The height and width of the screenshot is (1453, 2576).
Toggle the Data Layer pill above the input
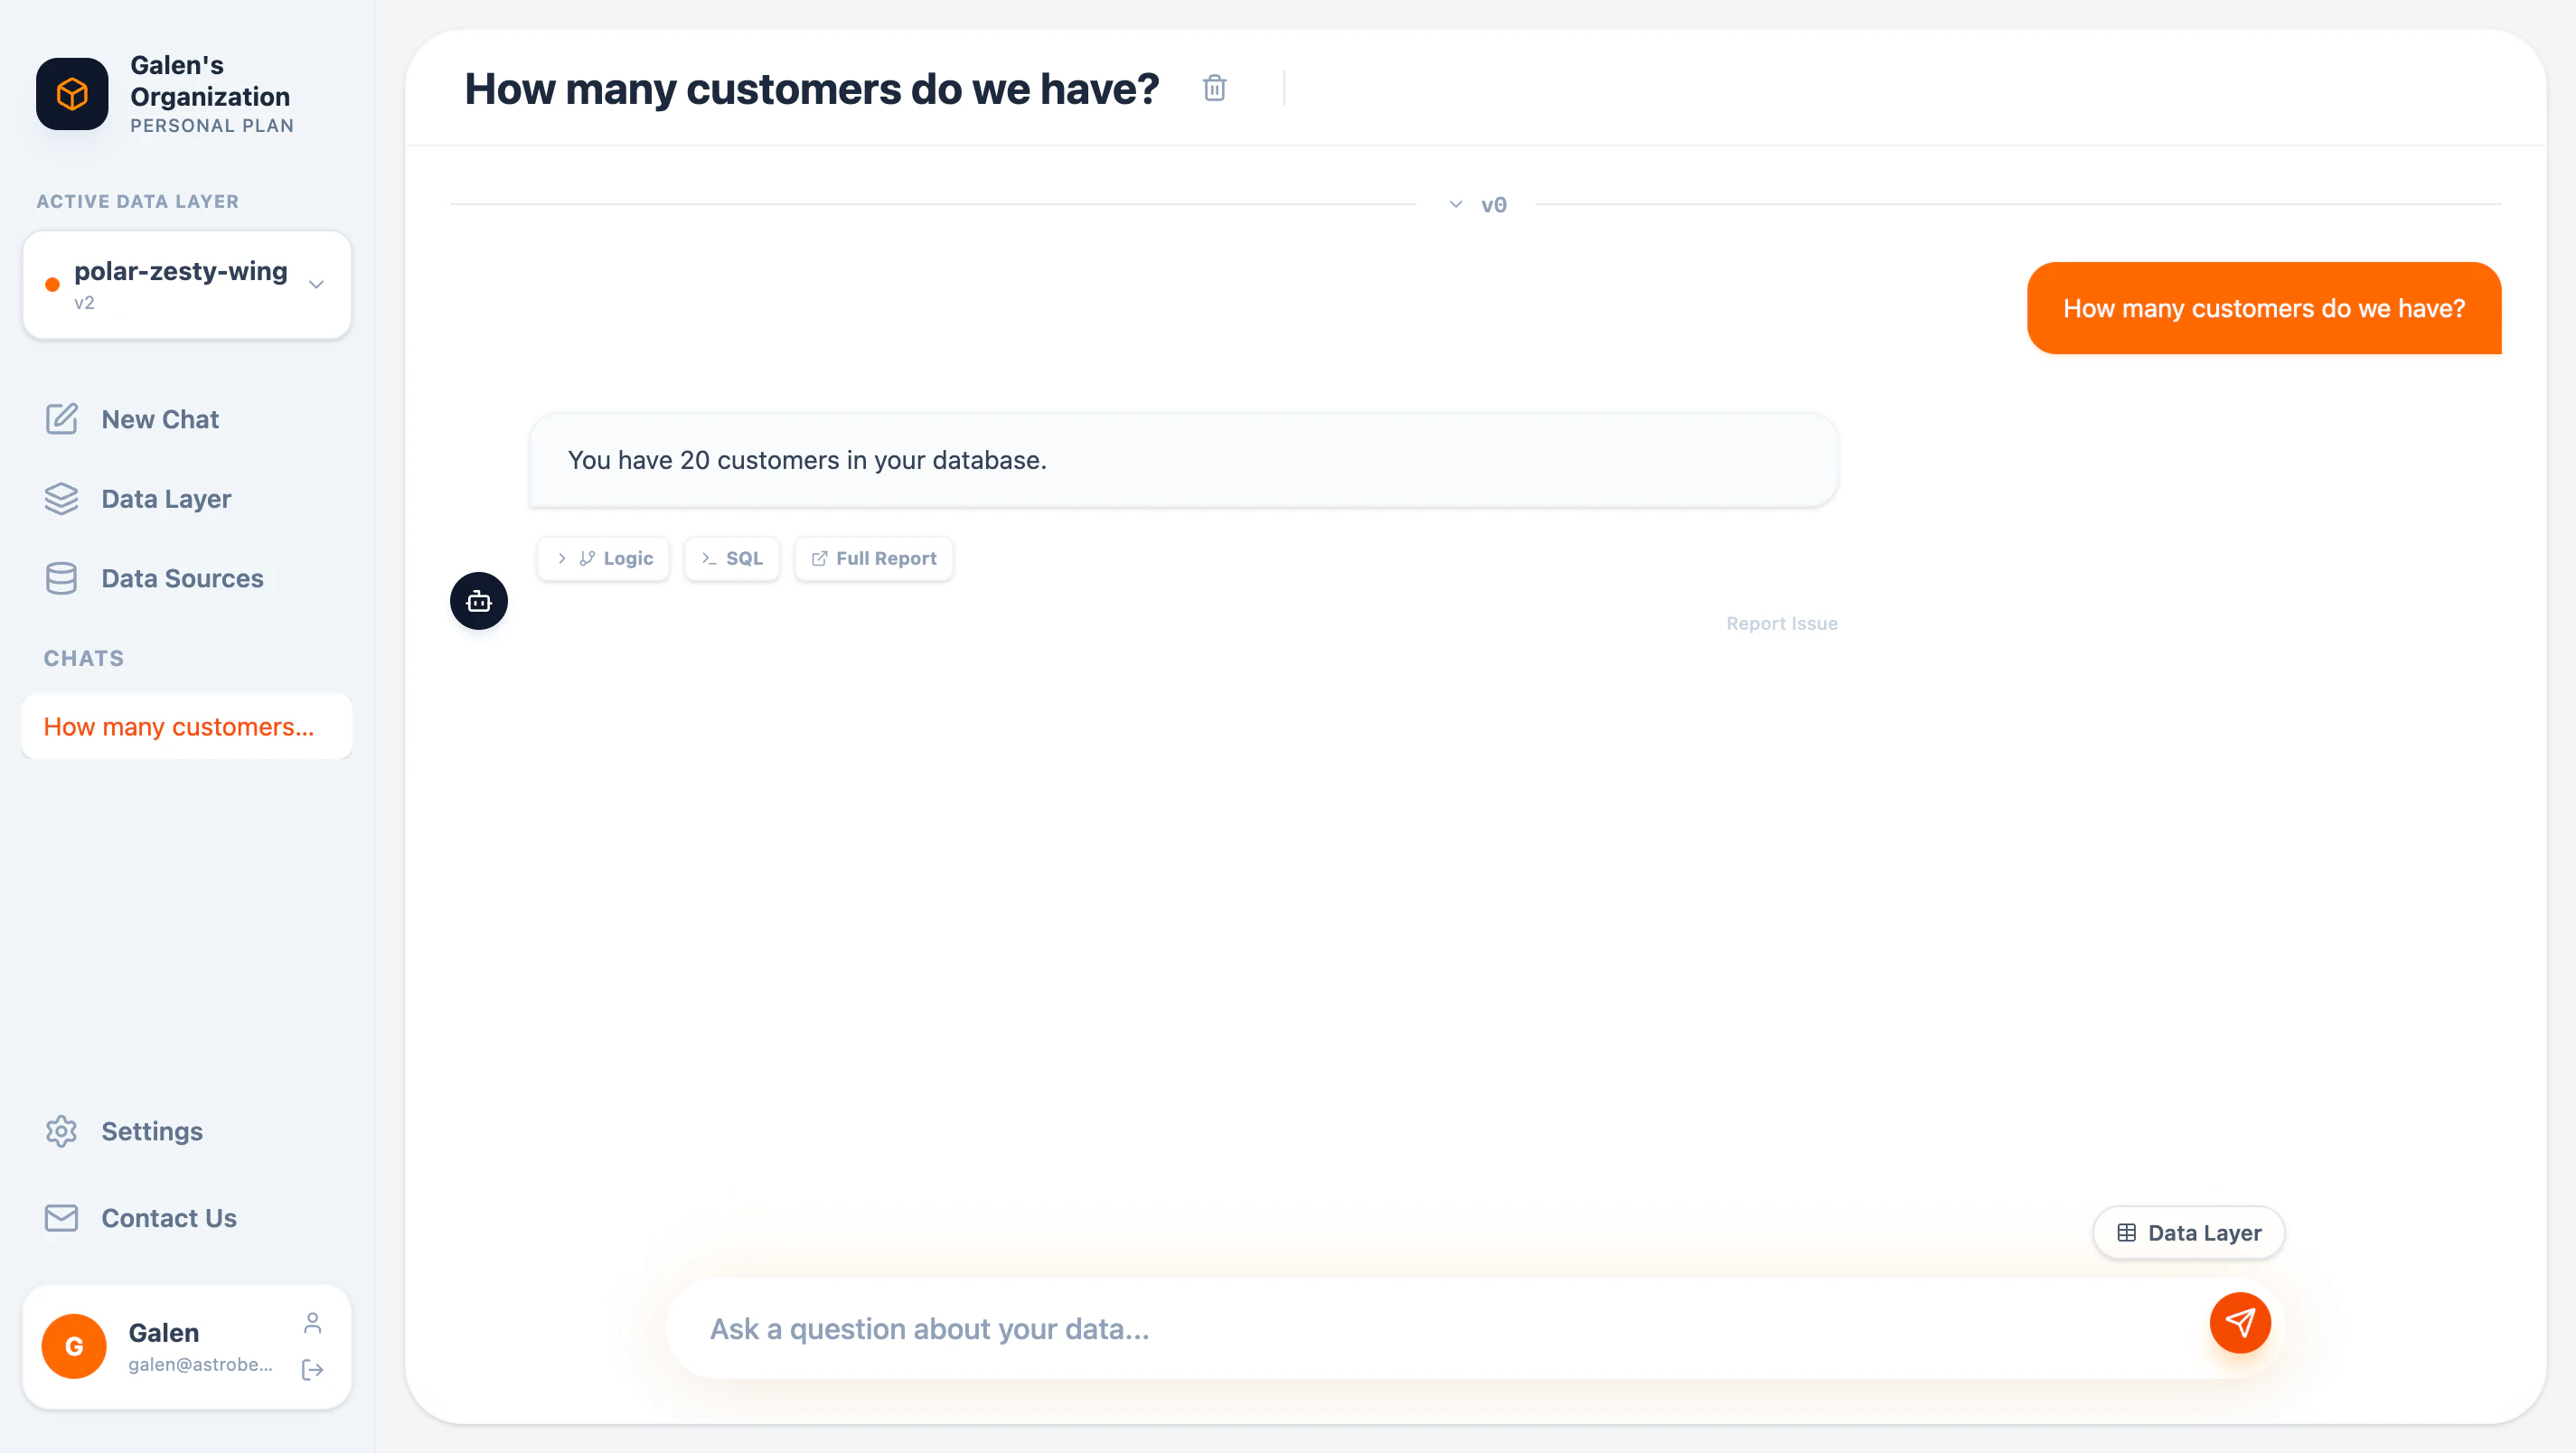tap(2188, 1232)
